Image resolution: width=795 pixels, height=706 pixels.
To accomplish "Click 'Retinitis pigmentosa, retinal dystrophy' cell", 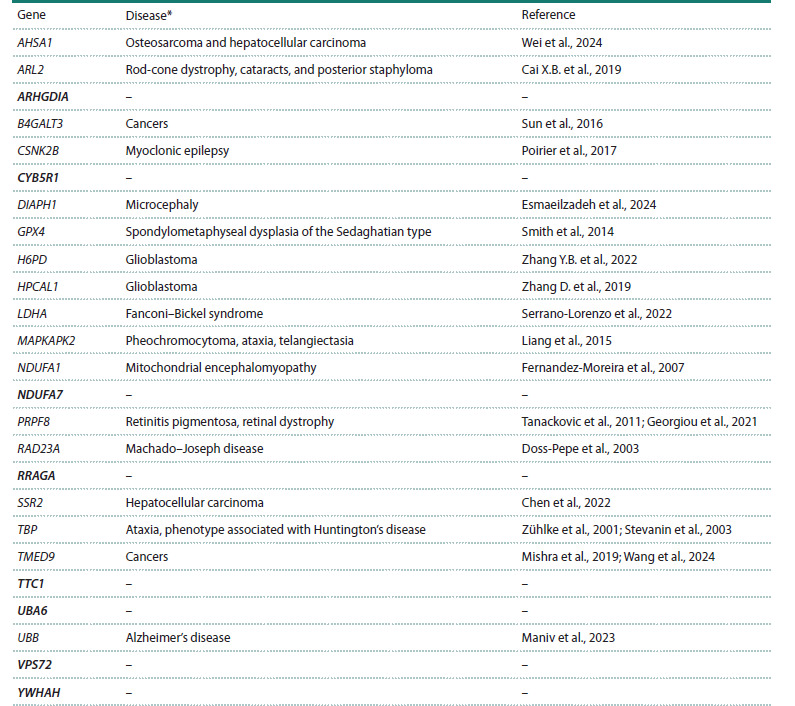I will point(230,422).
